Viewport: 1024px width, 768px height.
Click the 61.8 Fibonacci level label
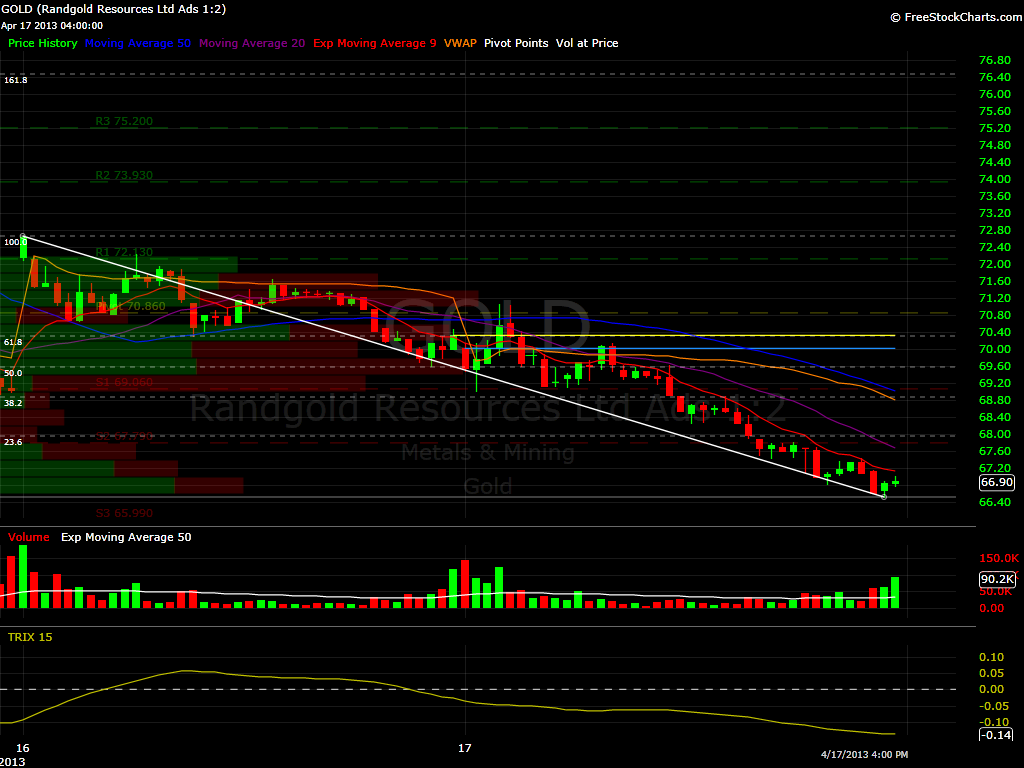tap(13, 342)
